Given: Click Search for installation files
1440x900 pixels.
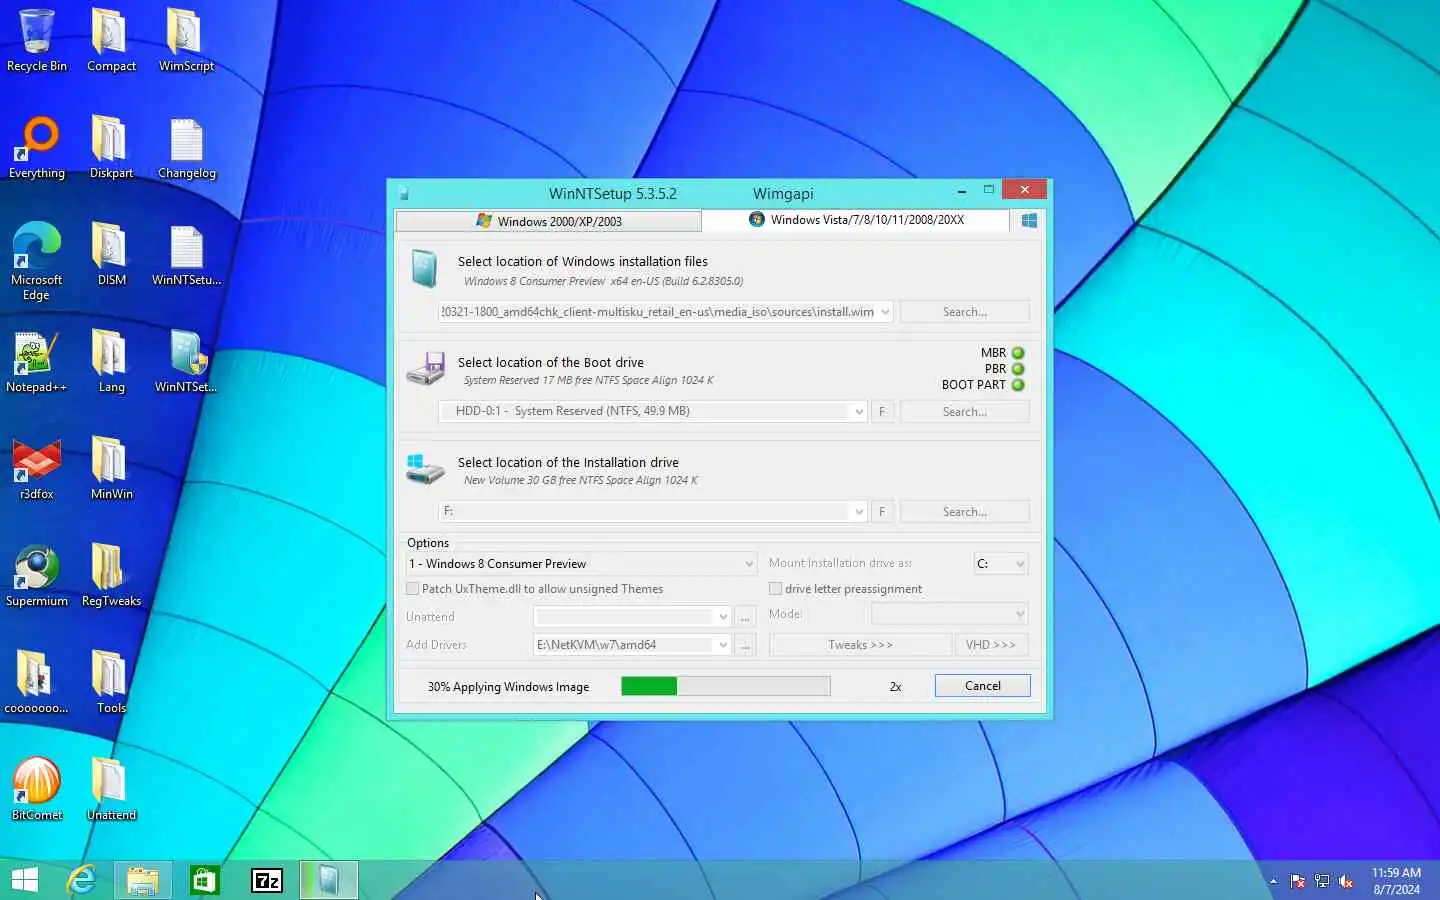Looking at the screenshot, I should 964,312.
